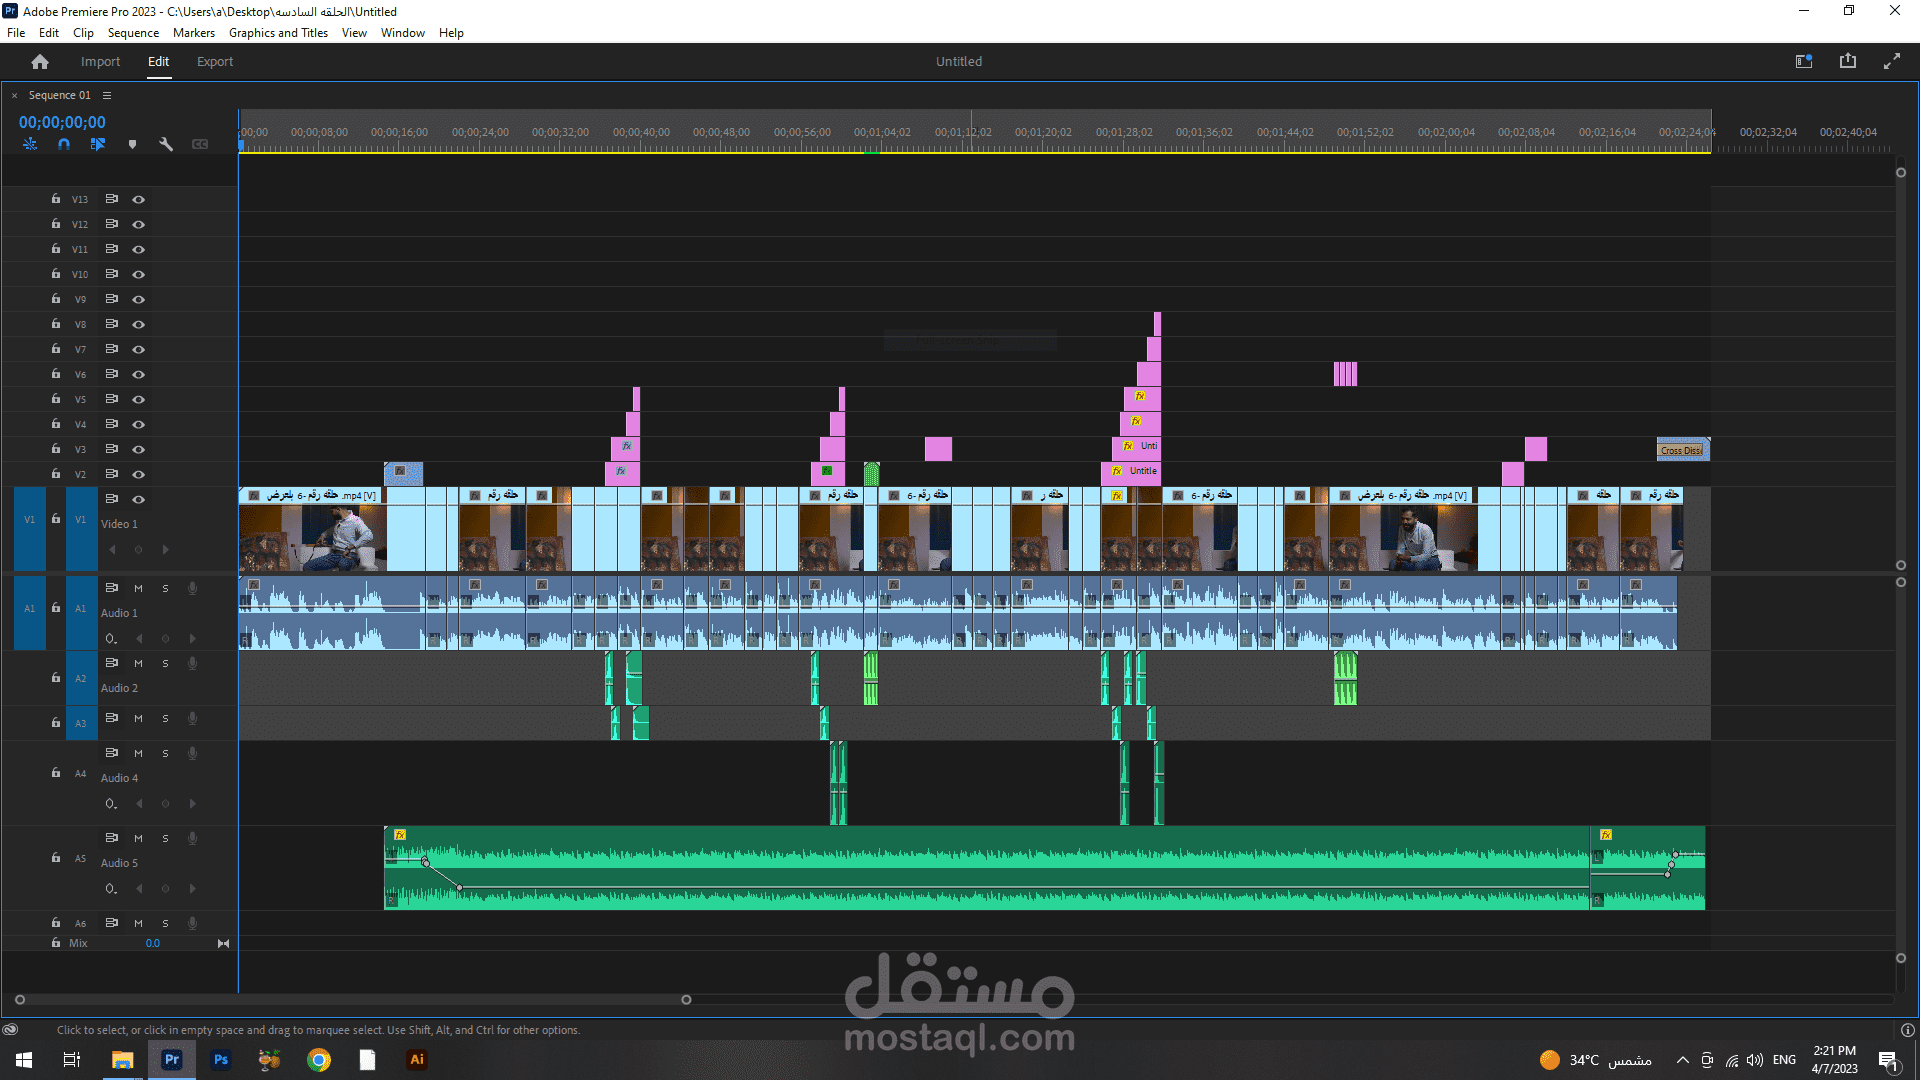Go to the Home screen icon

coord(40,62)
